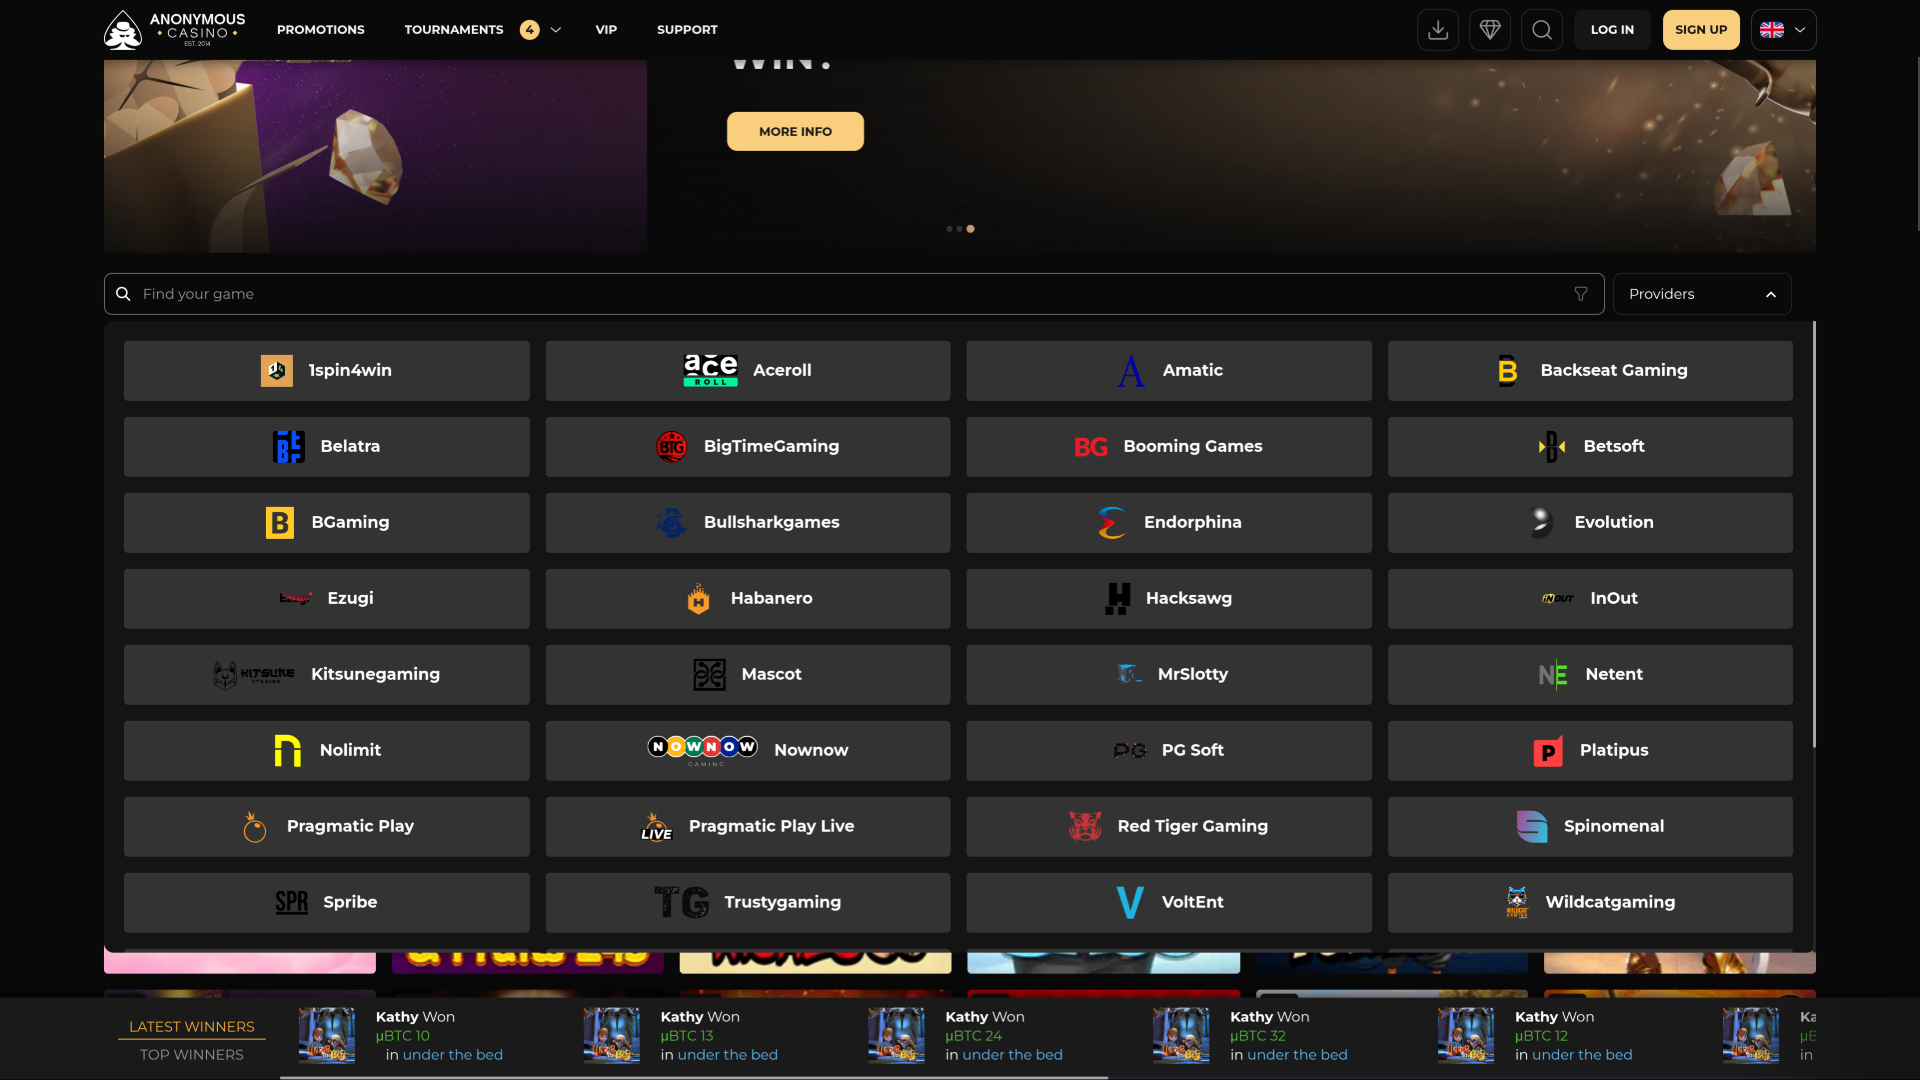The height and width of the screenshot is (1080, 1920).
Task: Select the VoltEnt provider
Action: pos(1169,903)
